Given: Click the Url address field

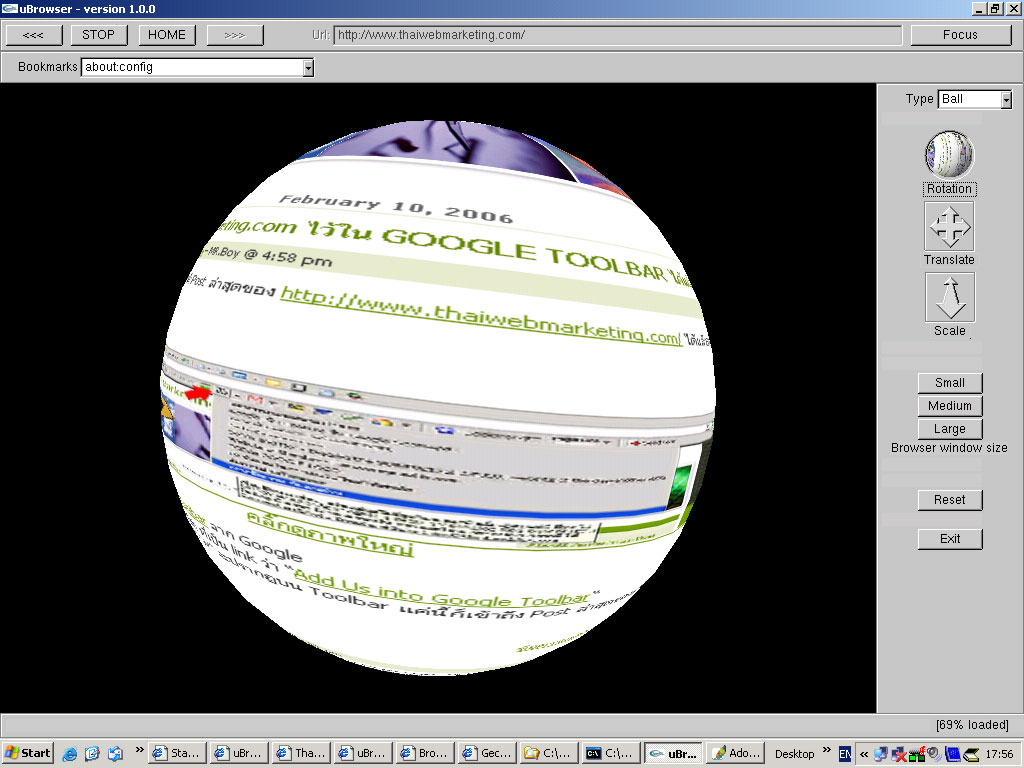Looking at the screenshot, I should click(617, 35).
